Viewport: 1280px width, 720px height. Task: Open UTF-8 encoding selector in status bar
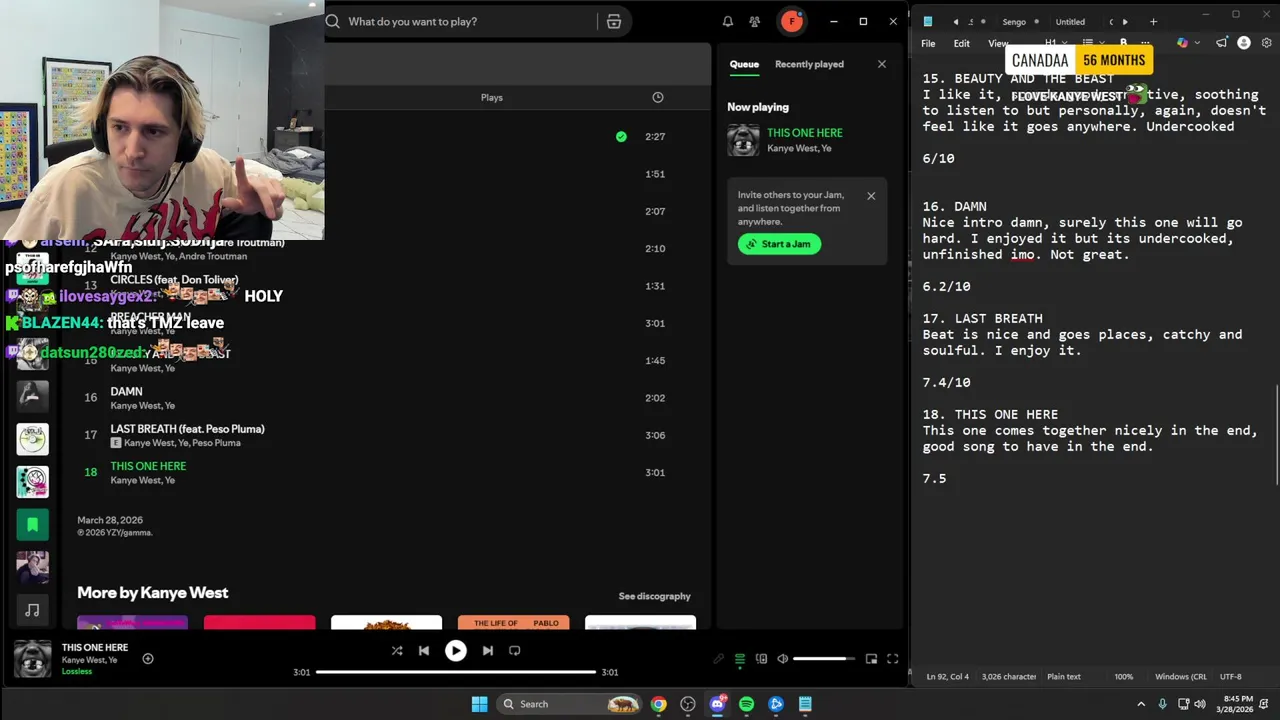pos(1231,676)
